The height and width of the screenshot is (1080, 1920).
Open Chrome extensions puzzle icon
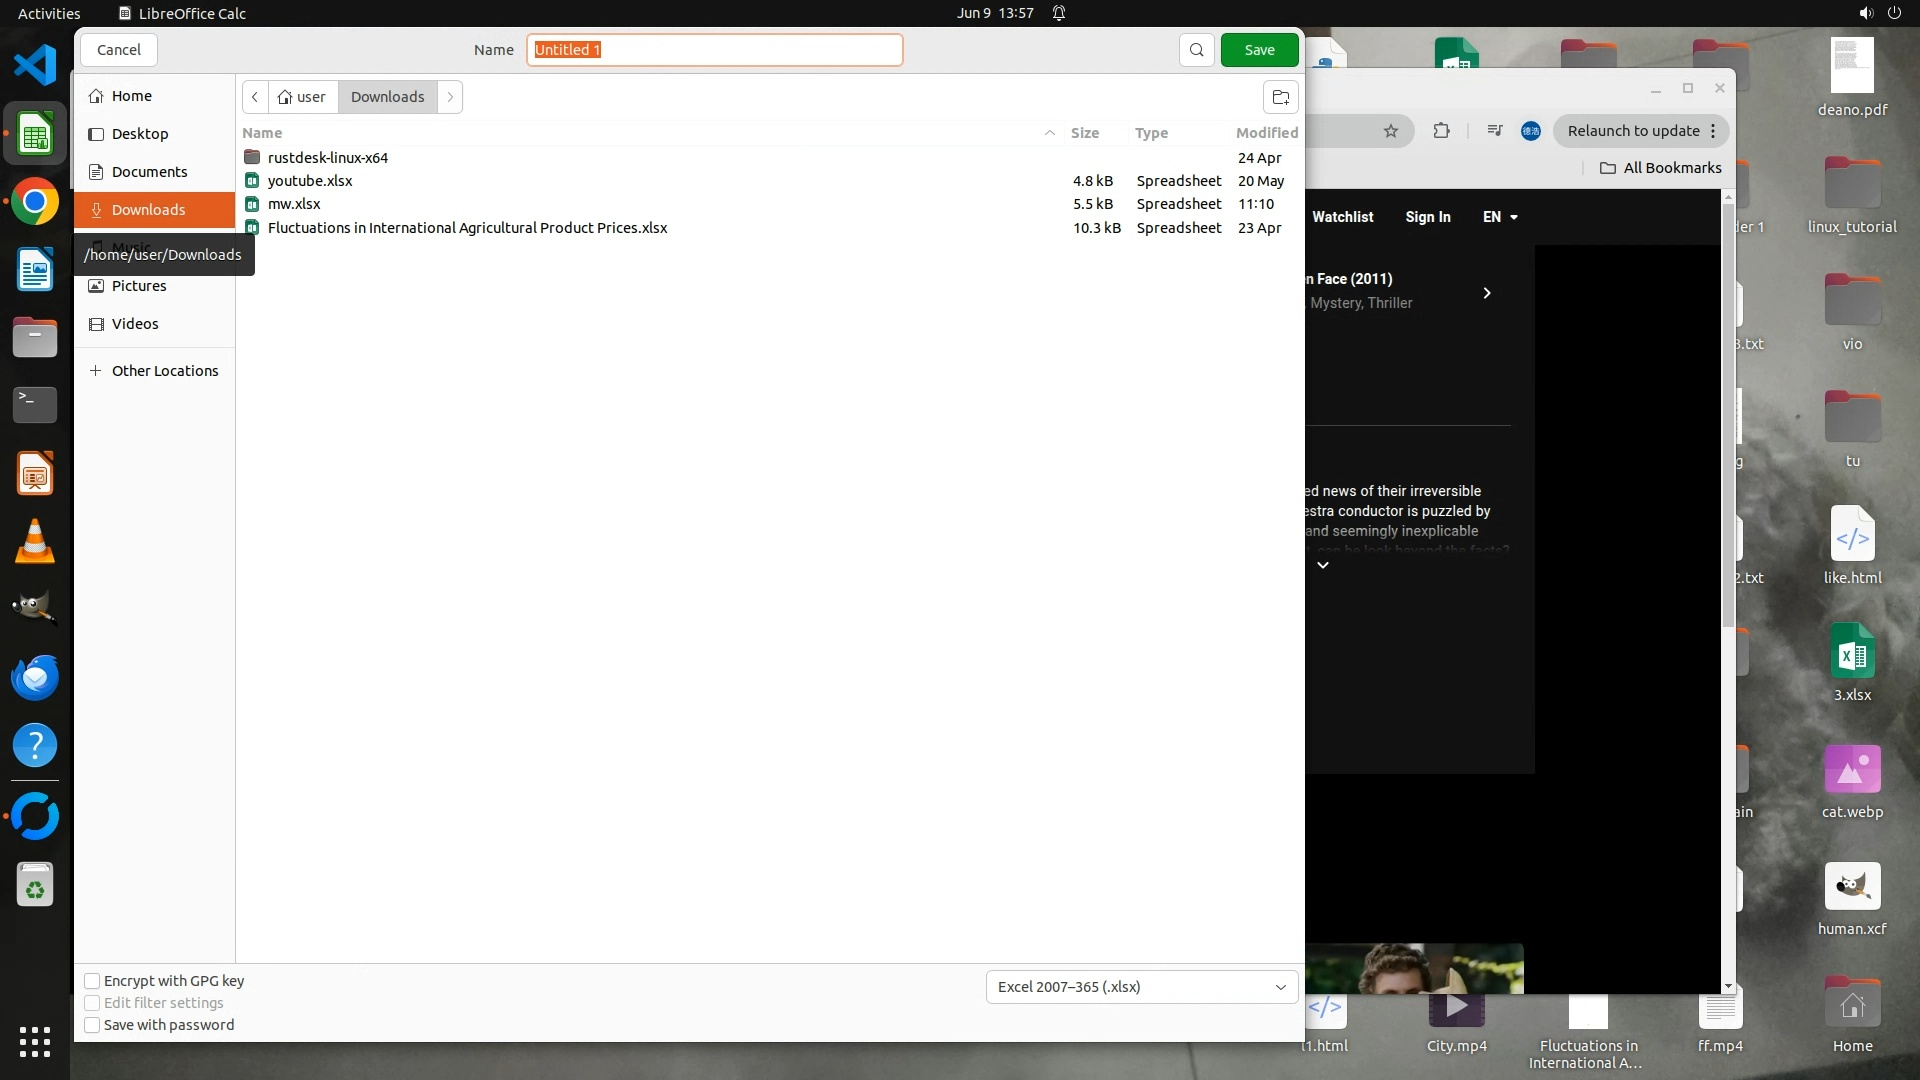[x=1441, y=131]
